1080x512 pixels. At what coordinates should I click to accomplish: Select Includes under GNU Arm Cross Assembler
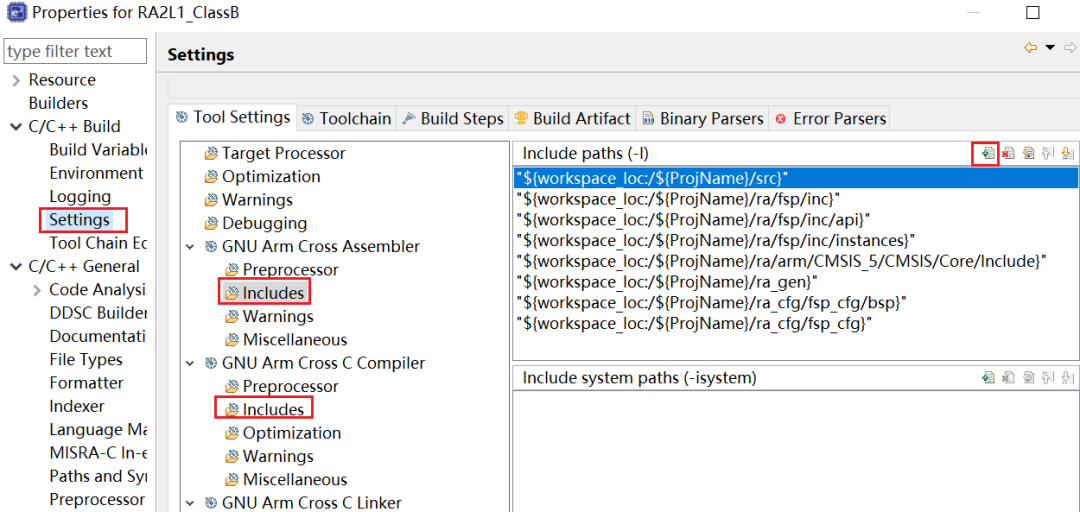click(x=272, y=293)
